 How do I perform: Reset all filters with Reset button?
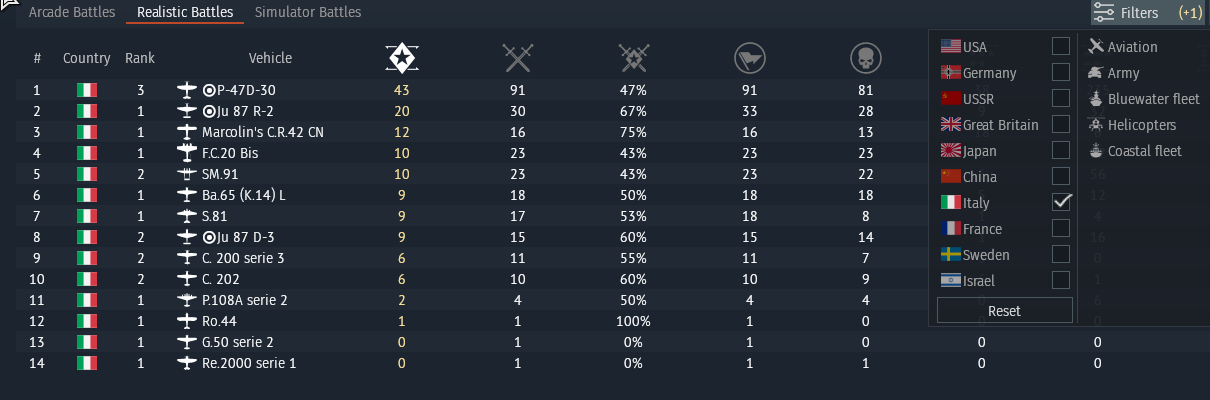pyautogui.click(x=1004, y=310)
